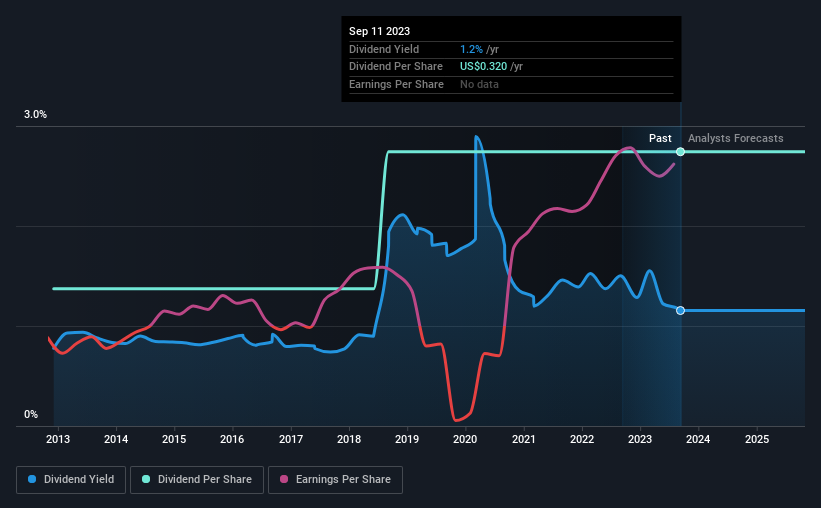Click the blue Dividend Yield legend dot
Image resolution: width=821 pixels, height=508 pixels.
point(32,479)
